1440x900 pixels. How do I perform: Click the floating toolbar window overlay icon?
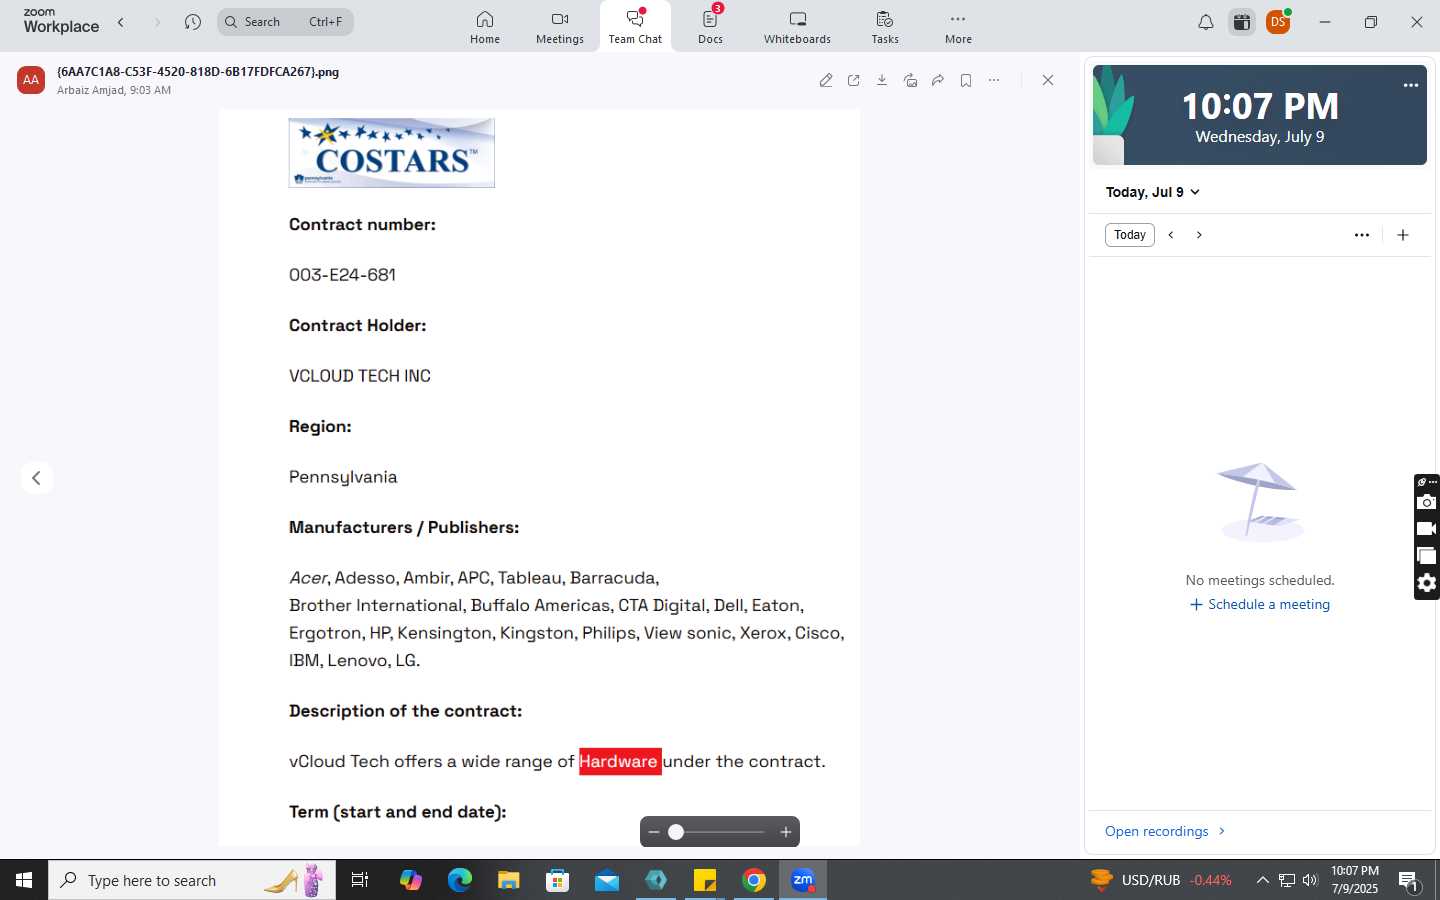[x=1427, y=556]
